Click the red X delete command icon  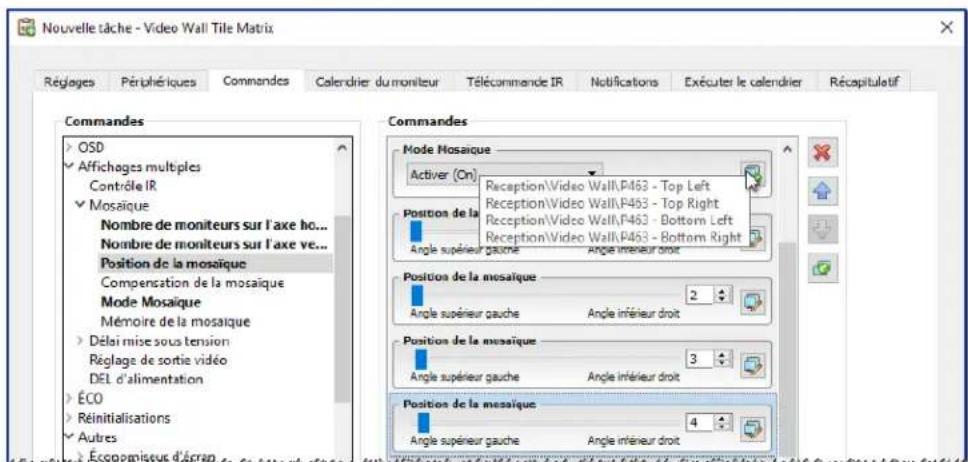[x=823, y=155]
